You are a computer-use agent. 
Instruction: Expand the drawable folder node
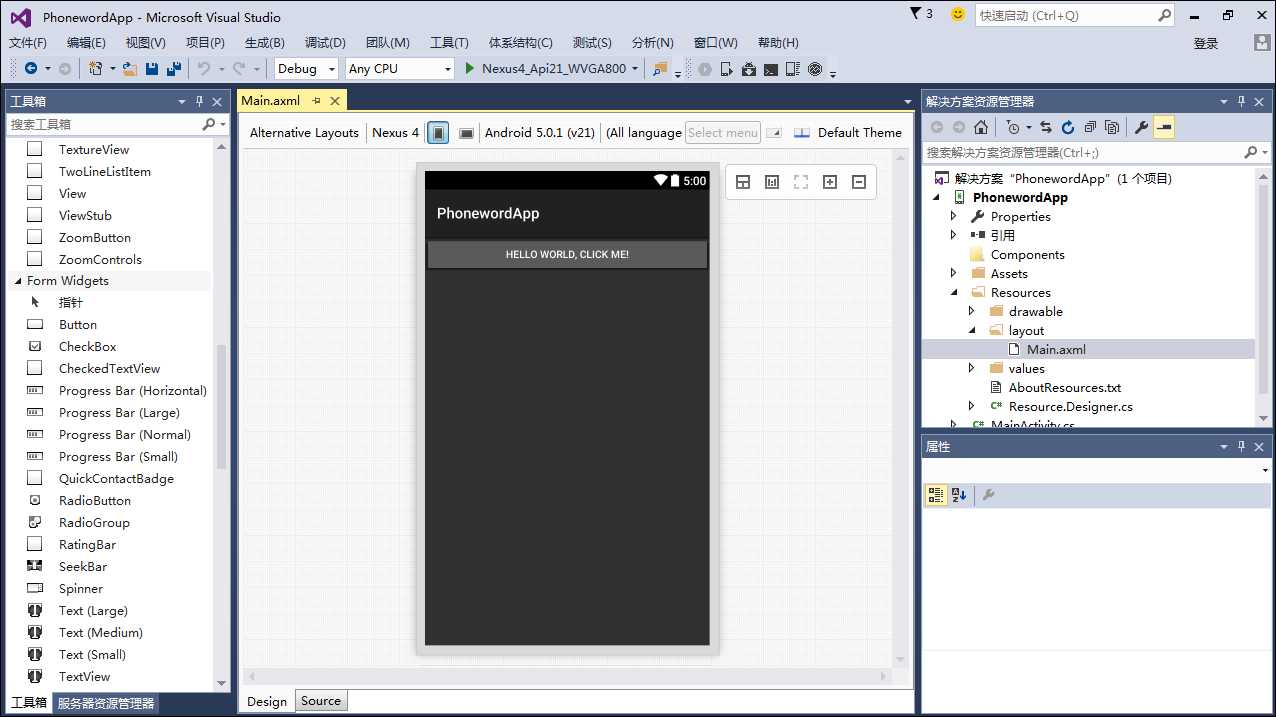(971, 312)
